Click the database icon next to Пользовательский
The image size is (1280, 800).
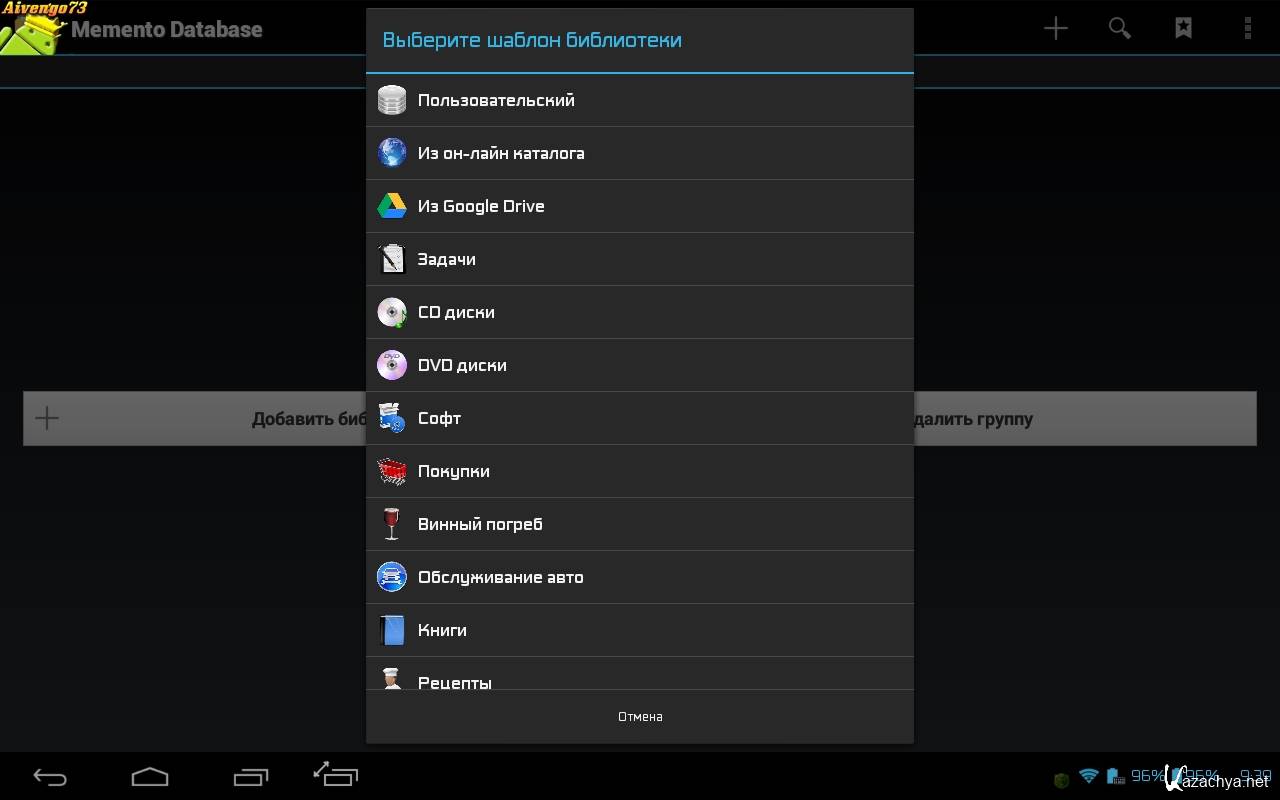pyautogui.click(x=392, y=100)
